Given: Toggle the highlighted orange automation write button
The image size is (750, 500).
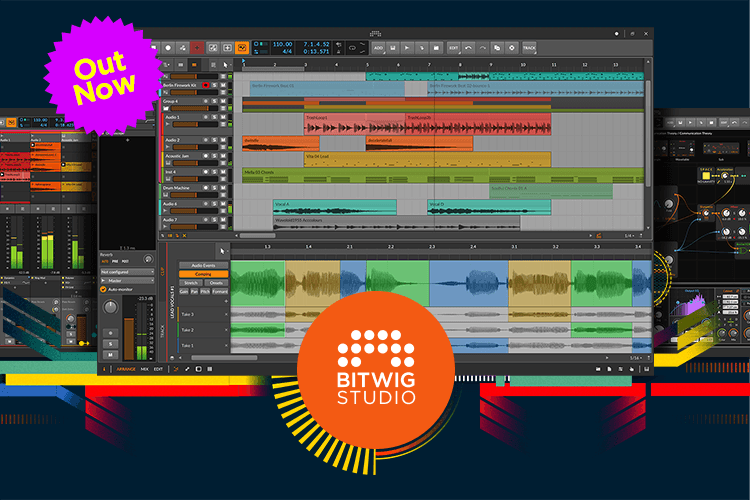Looking at the screenshot, I should click(x=242, y=47).
